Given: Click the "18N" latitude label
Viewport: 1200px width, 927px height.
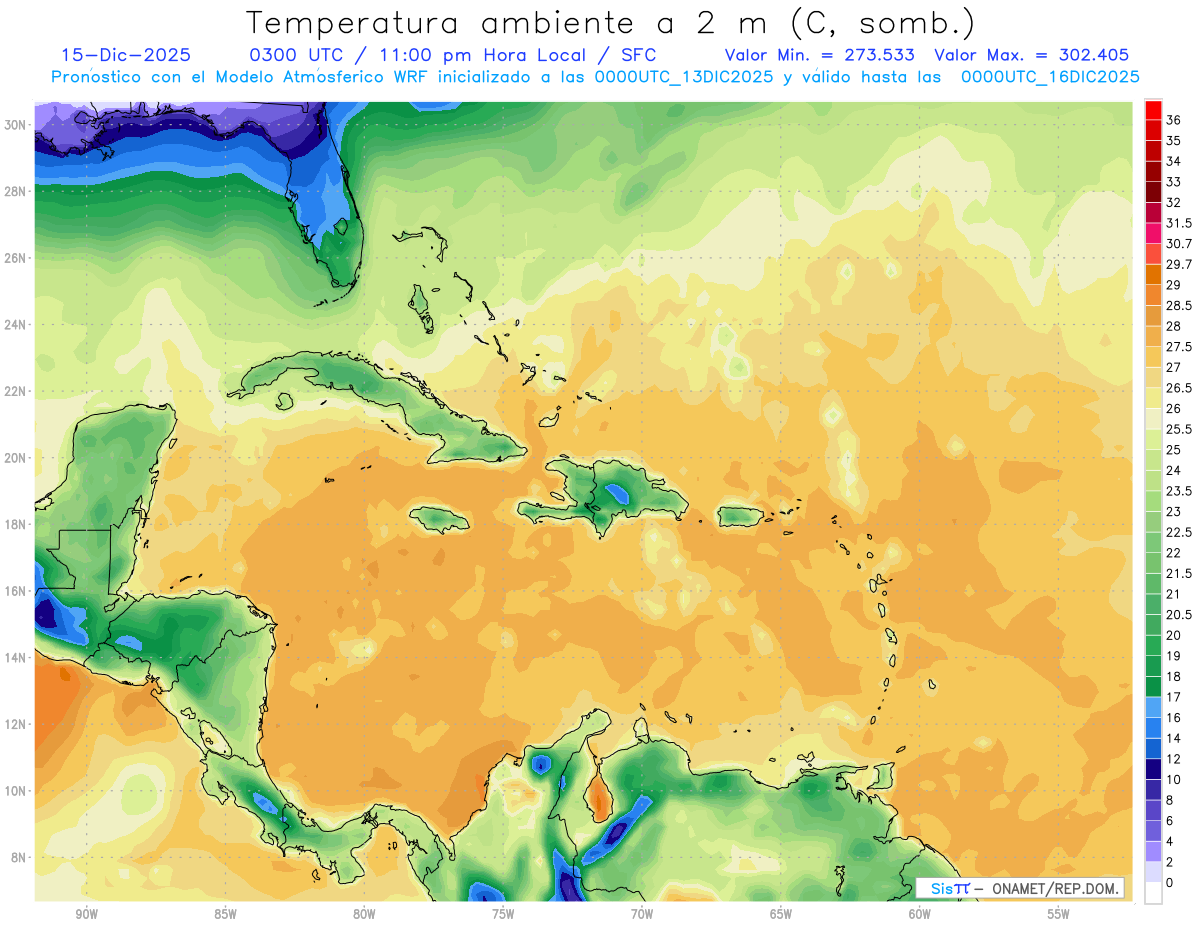Looking at the screenshot, I should tap(15, 525).
